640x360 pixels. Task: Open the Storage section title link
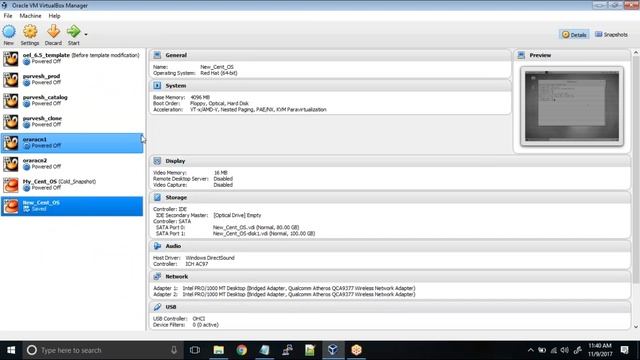coord(176,198)
